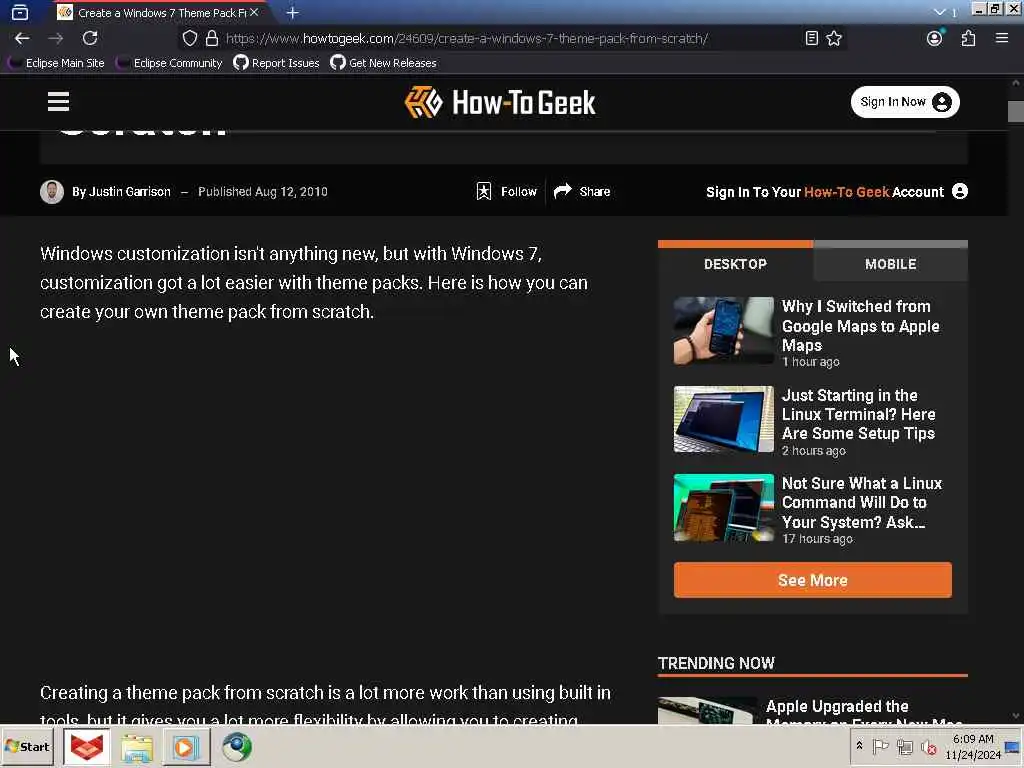
Task: Click the taskbar clock showing 6:09 AM
Action: (x=972, y=746)
